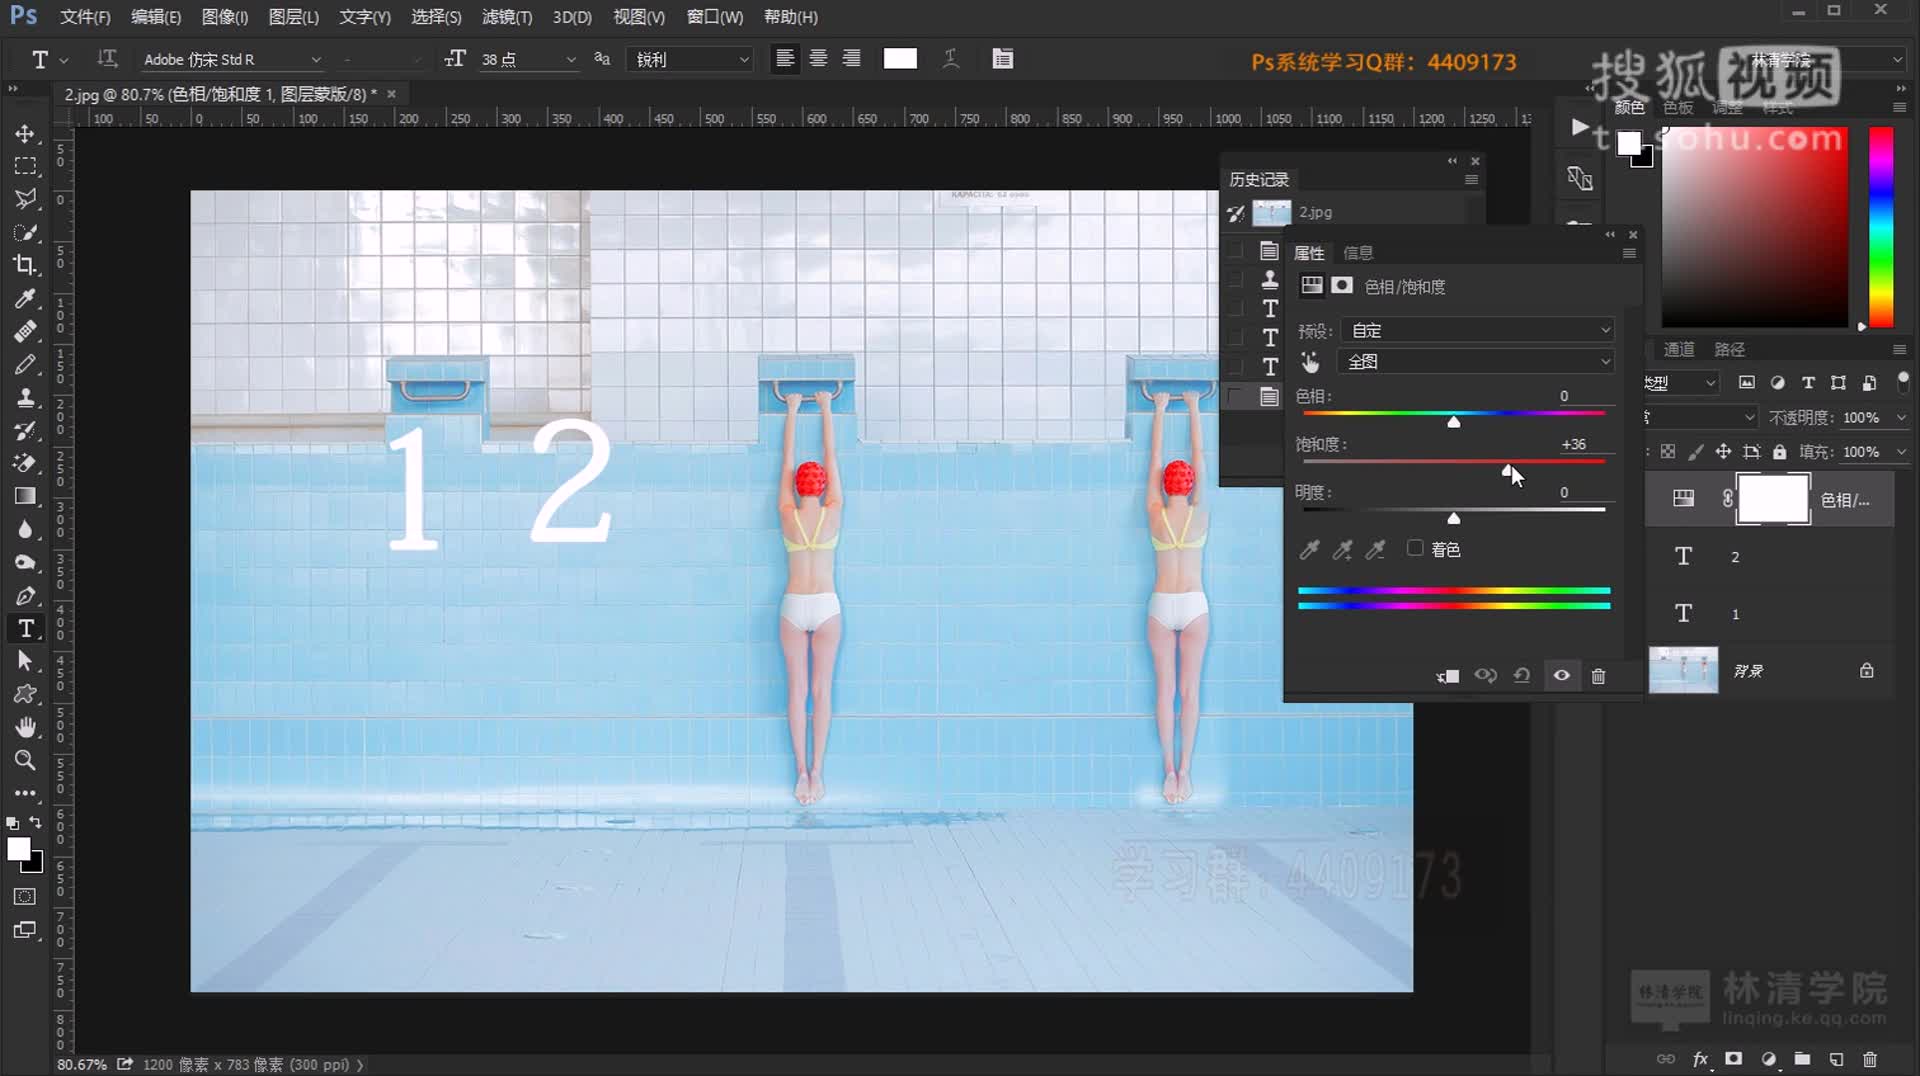This screenshot has width=1920, height=1076.
Task: Select the Move tool
Action: (25, 133)
